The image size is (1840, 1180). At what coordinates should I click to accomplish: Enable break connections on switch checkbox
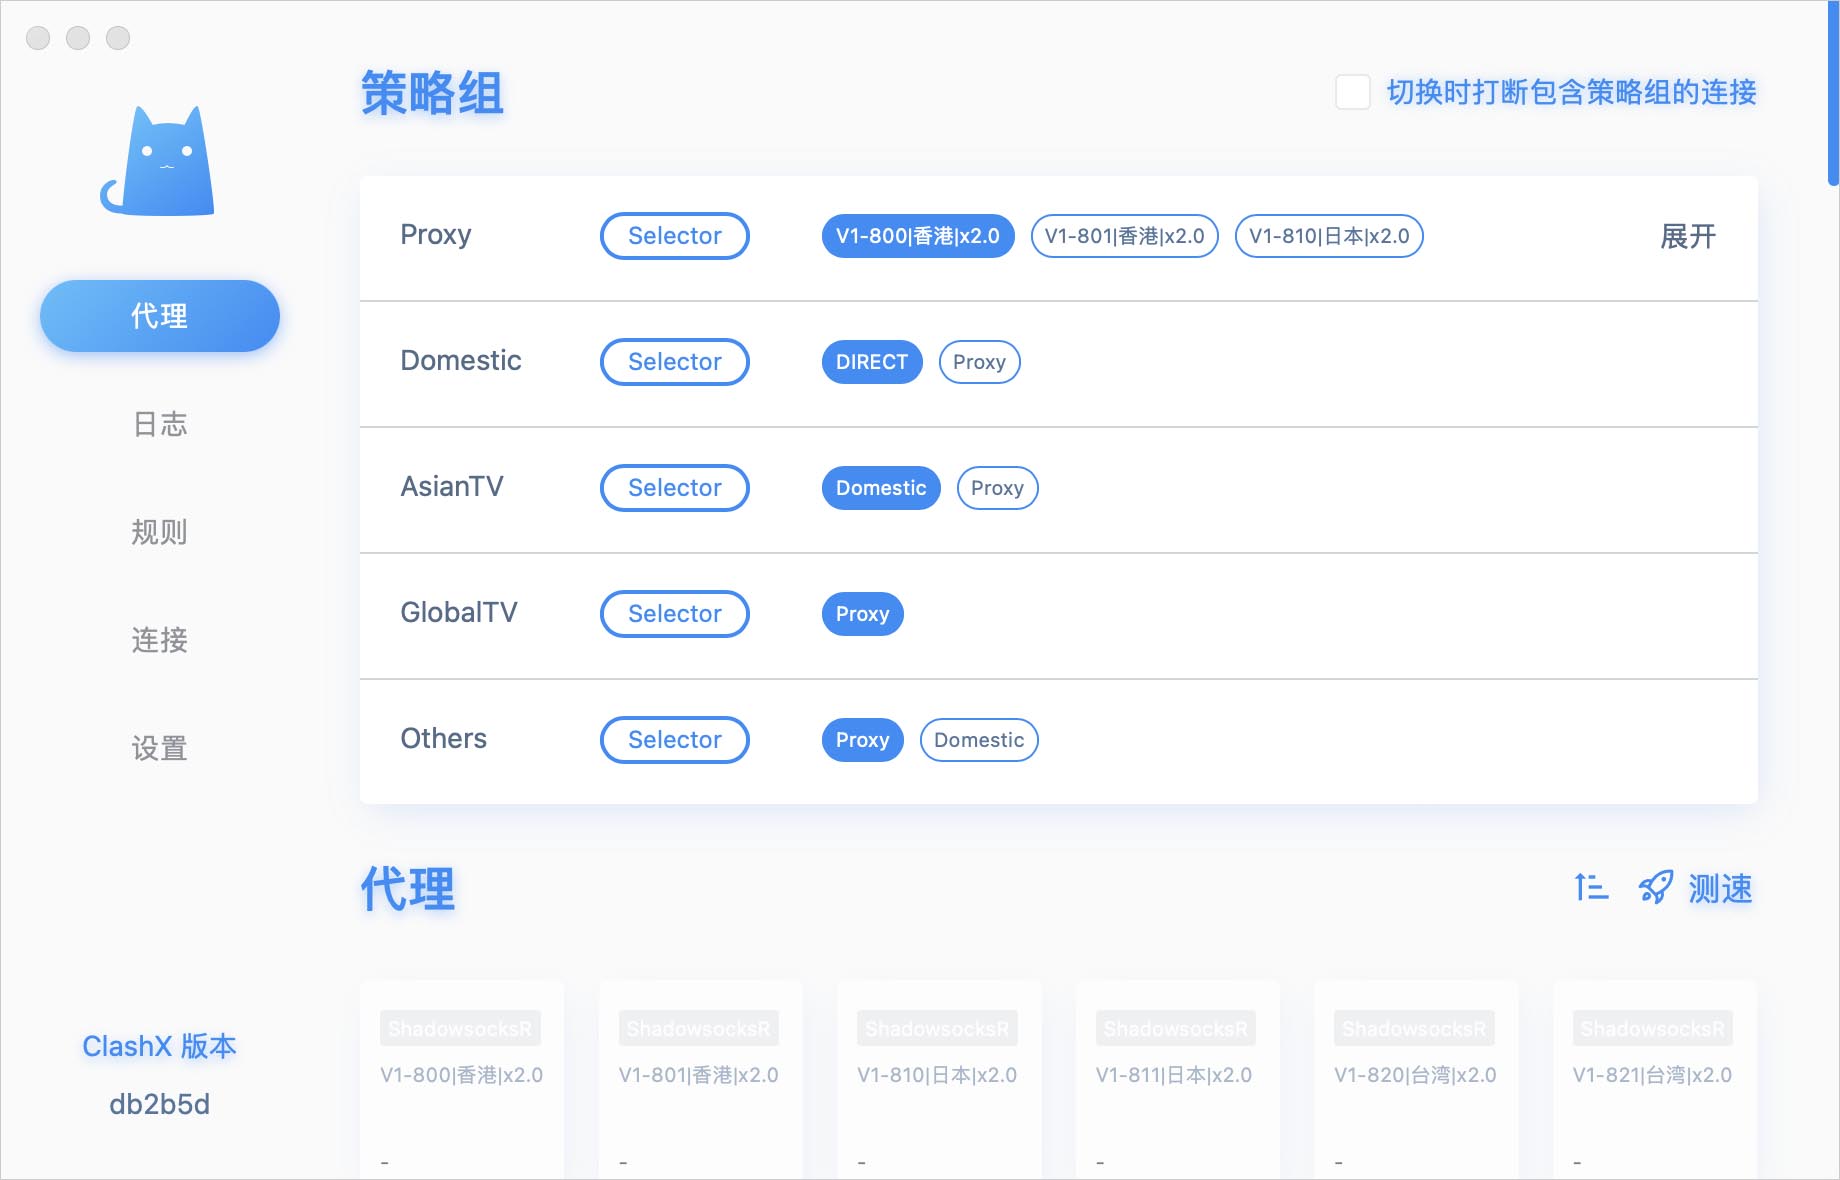(x=1352, y=92)
